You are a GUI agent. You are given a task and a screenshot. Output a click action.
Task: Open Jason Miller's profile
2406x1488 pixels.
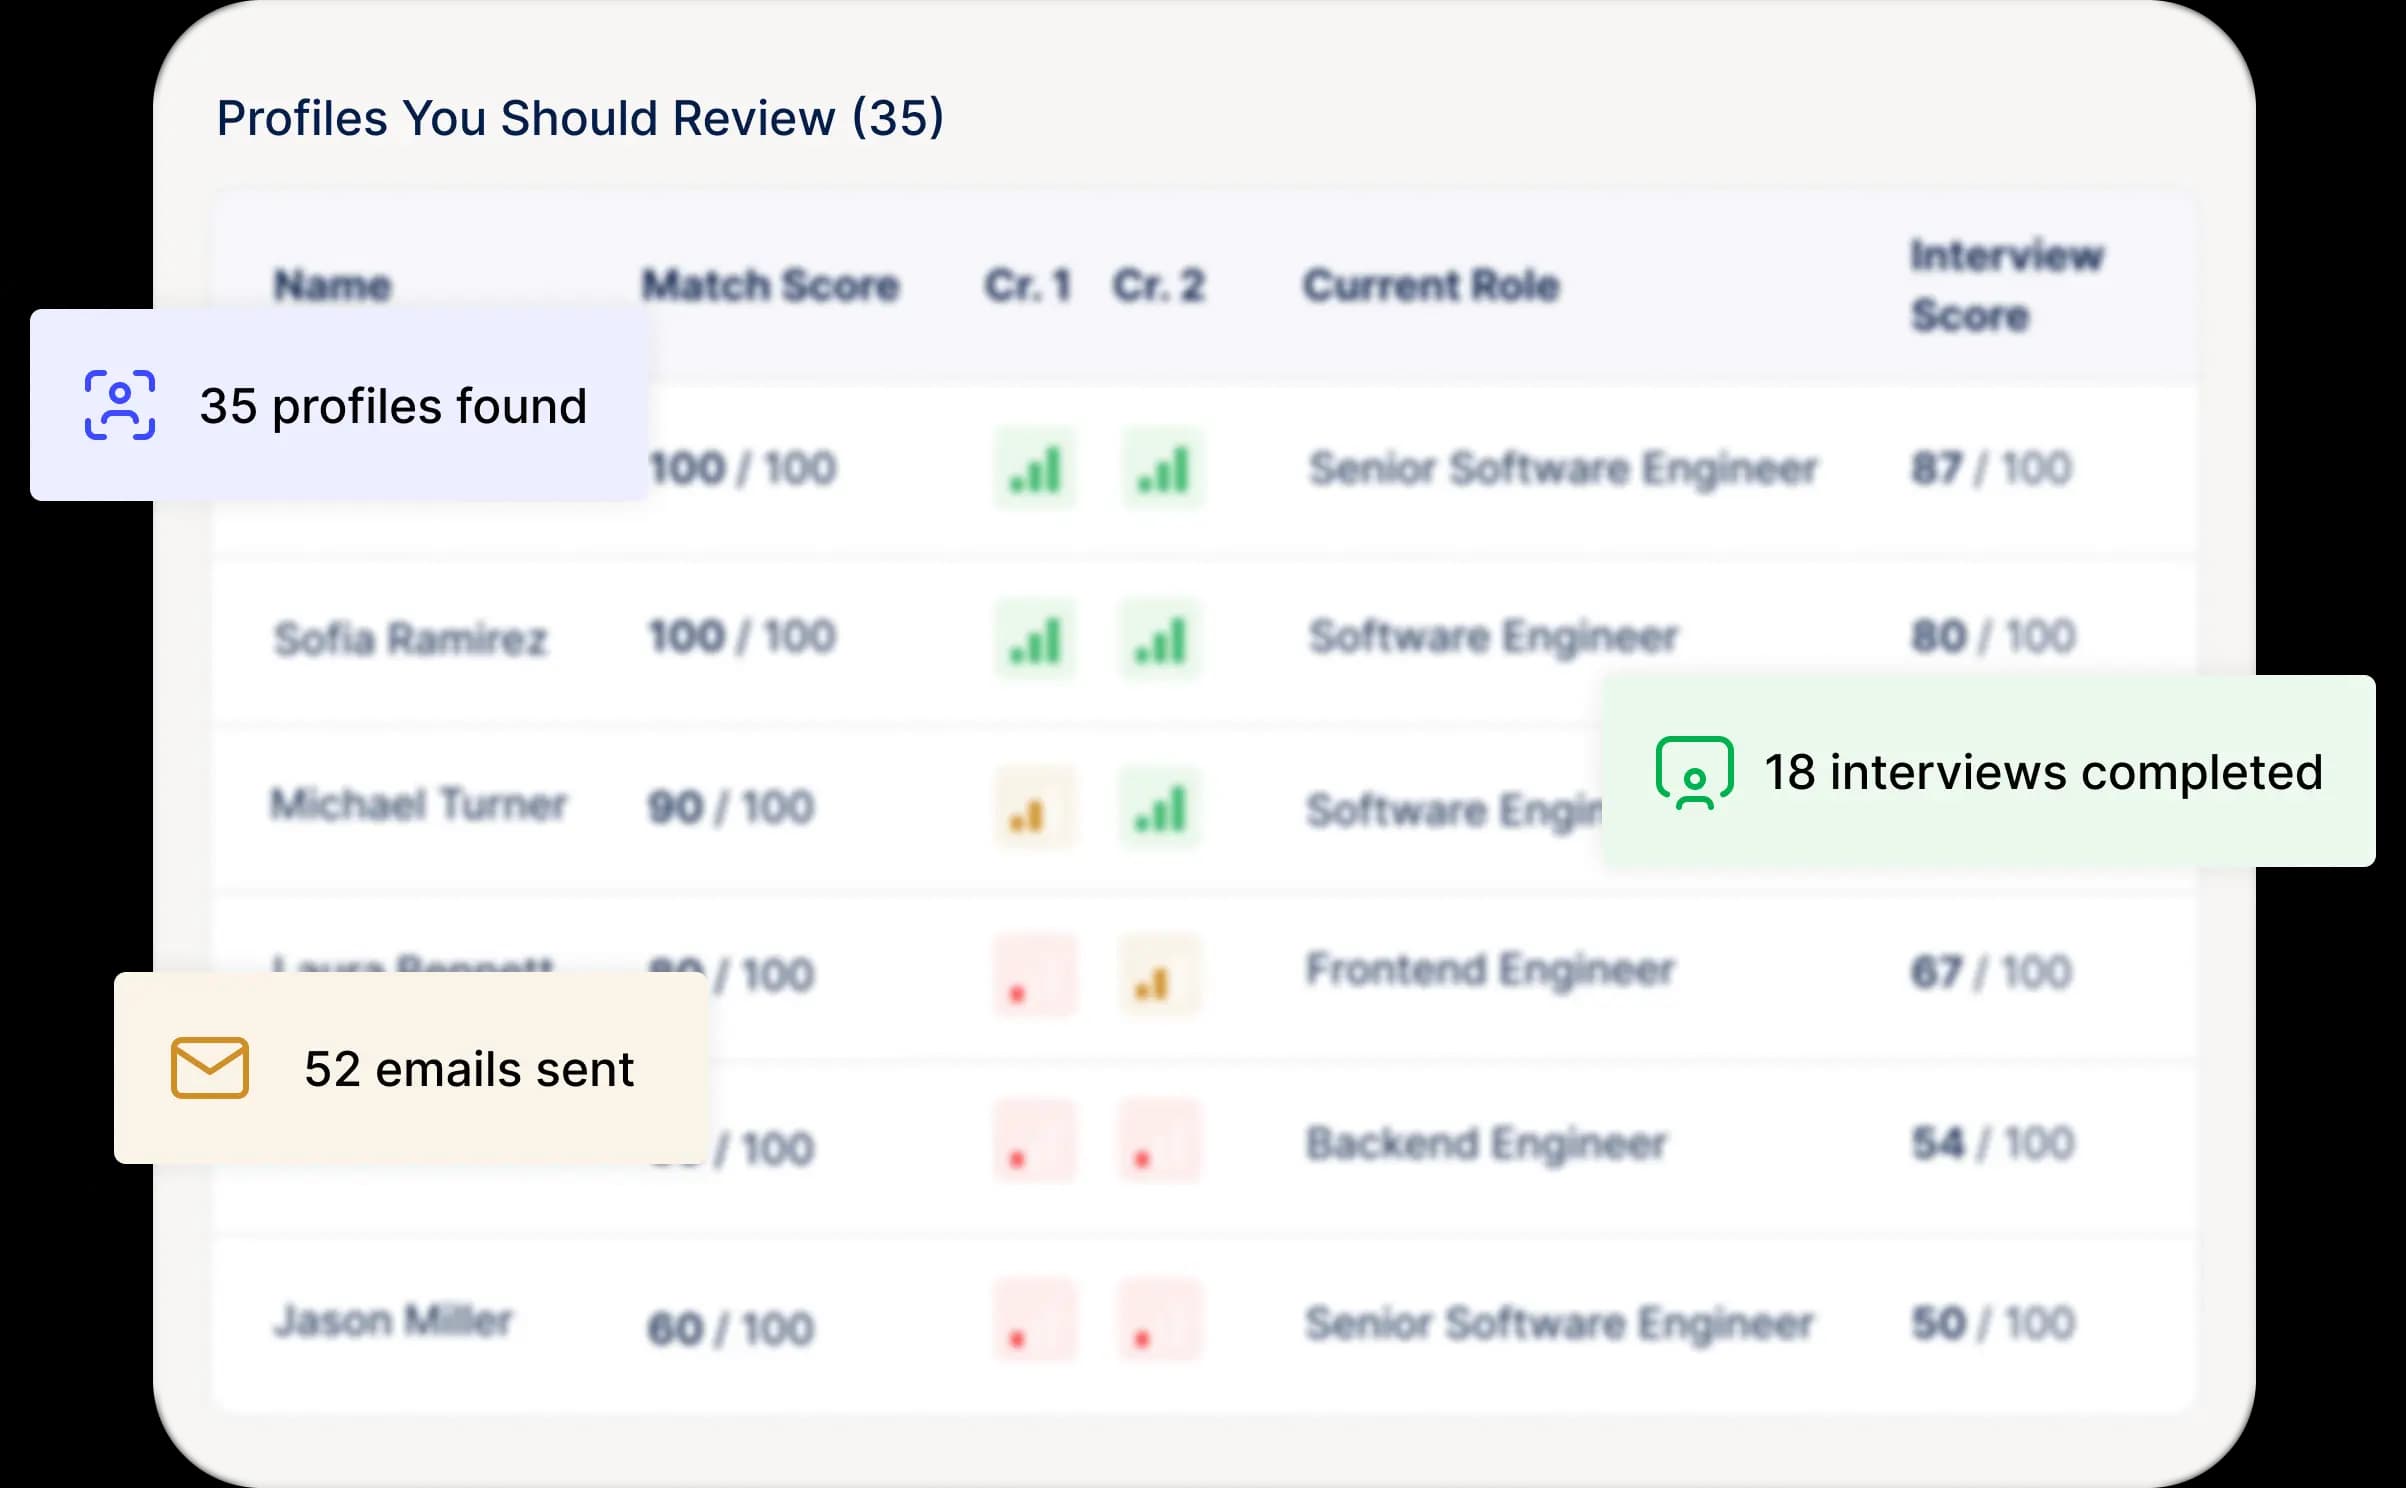pyautogui.click(x=393, y=1321)
